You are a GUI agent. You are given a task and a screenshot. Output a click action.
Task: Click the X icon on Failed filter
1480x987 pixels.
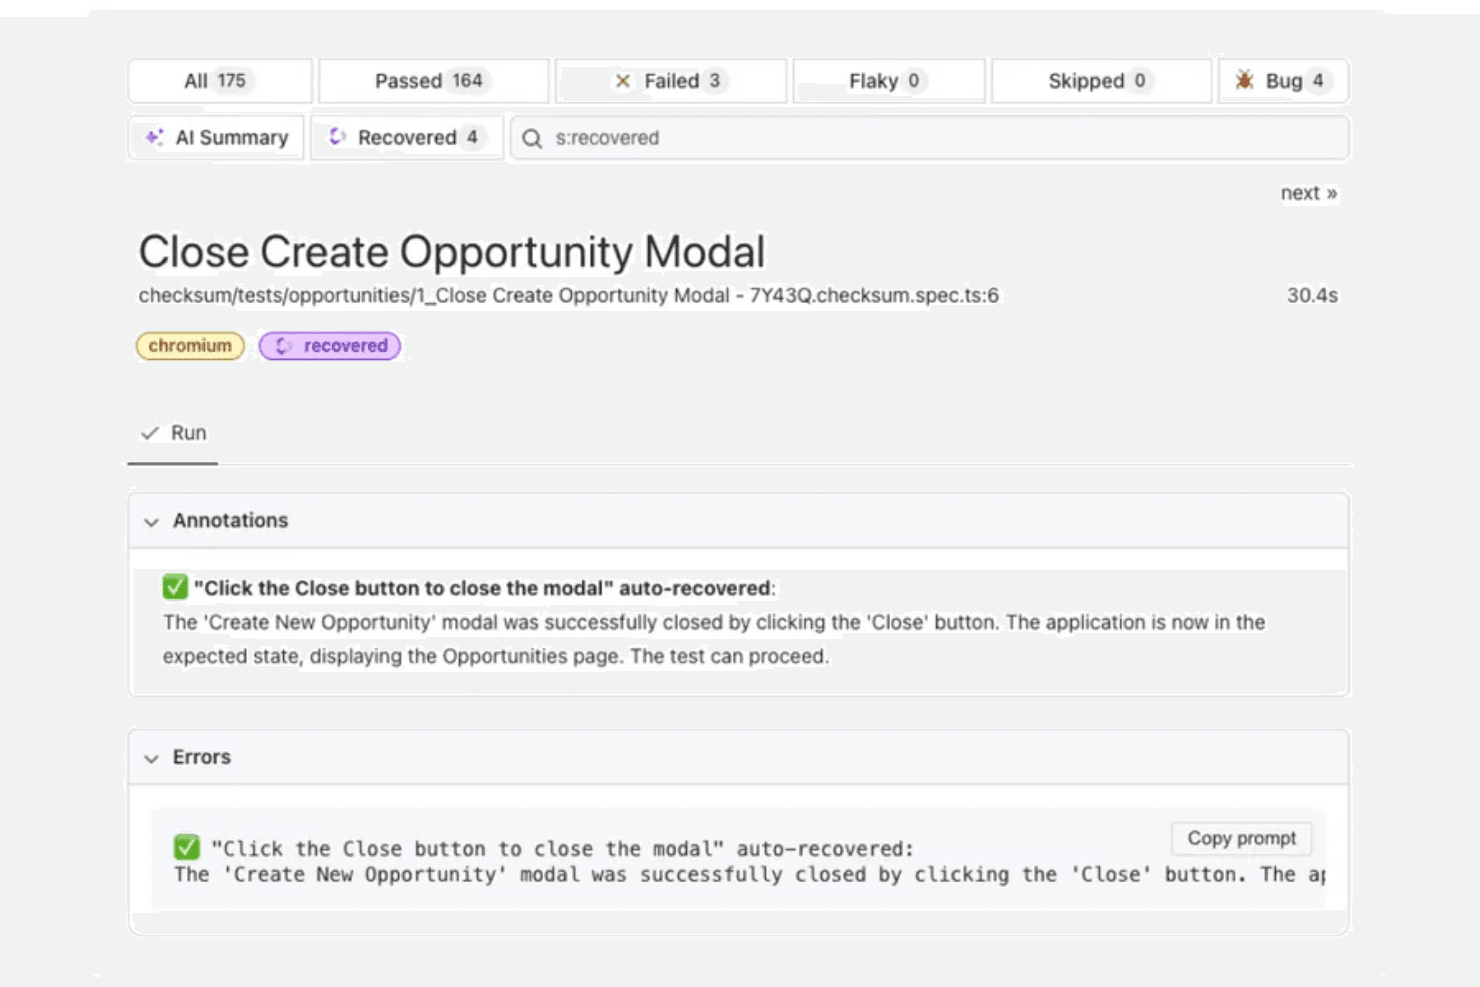click(x=622, y=81)
